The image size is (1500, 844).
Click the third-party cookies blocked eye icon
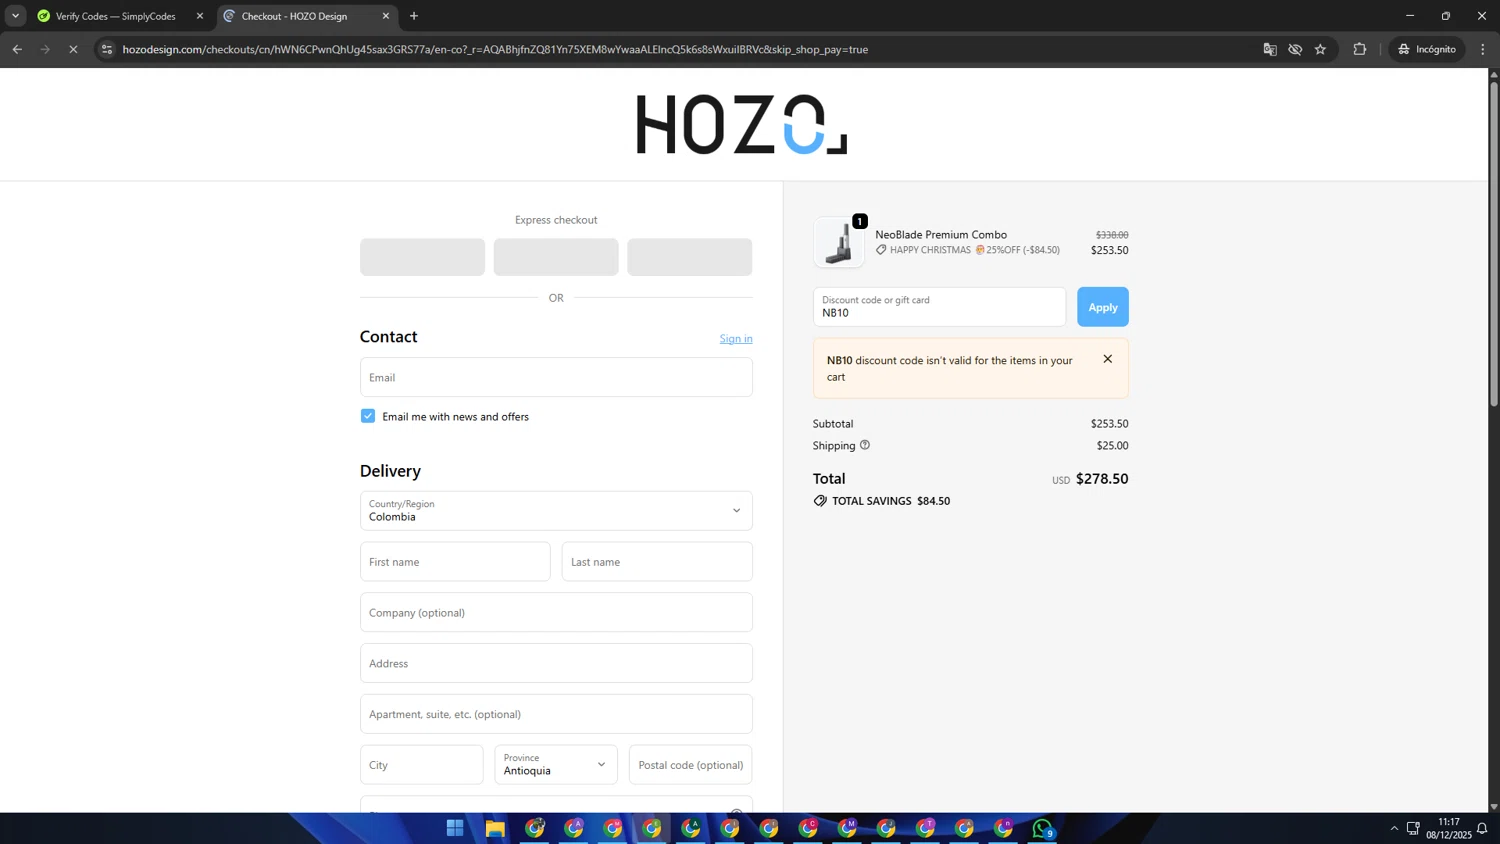pos(1295,49)
